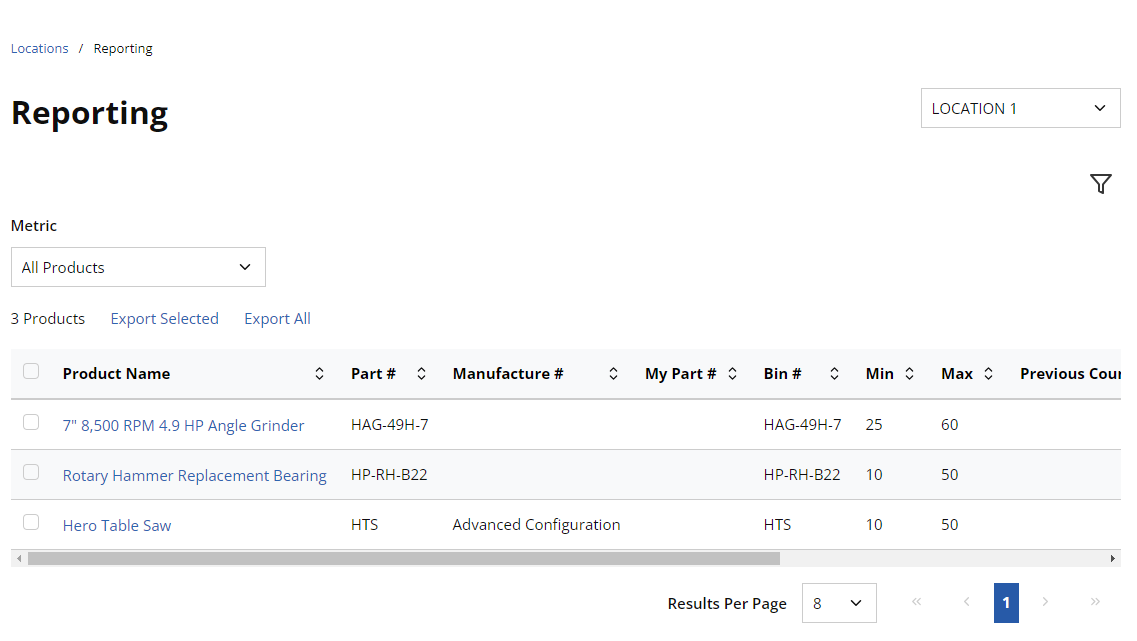
Task: Open the LOCATION 1 dropdown
Action: [x=1020, y=108]
